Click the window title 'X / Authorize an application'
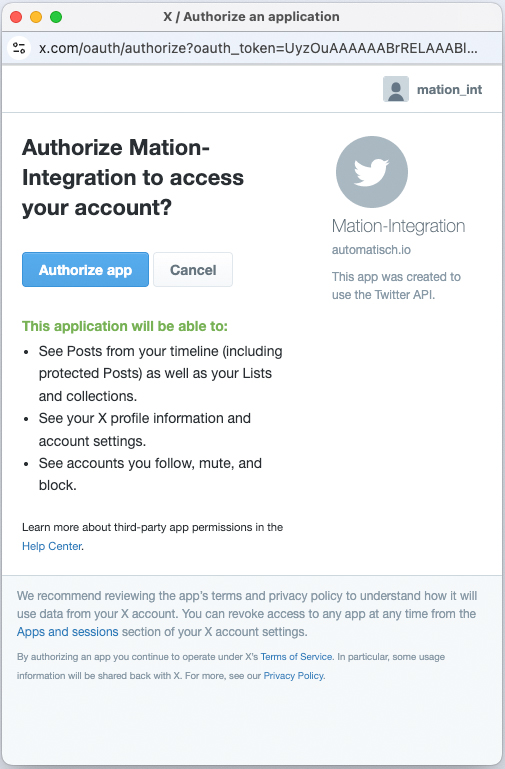This screenshot has height=769, width=505. point(252,17)
